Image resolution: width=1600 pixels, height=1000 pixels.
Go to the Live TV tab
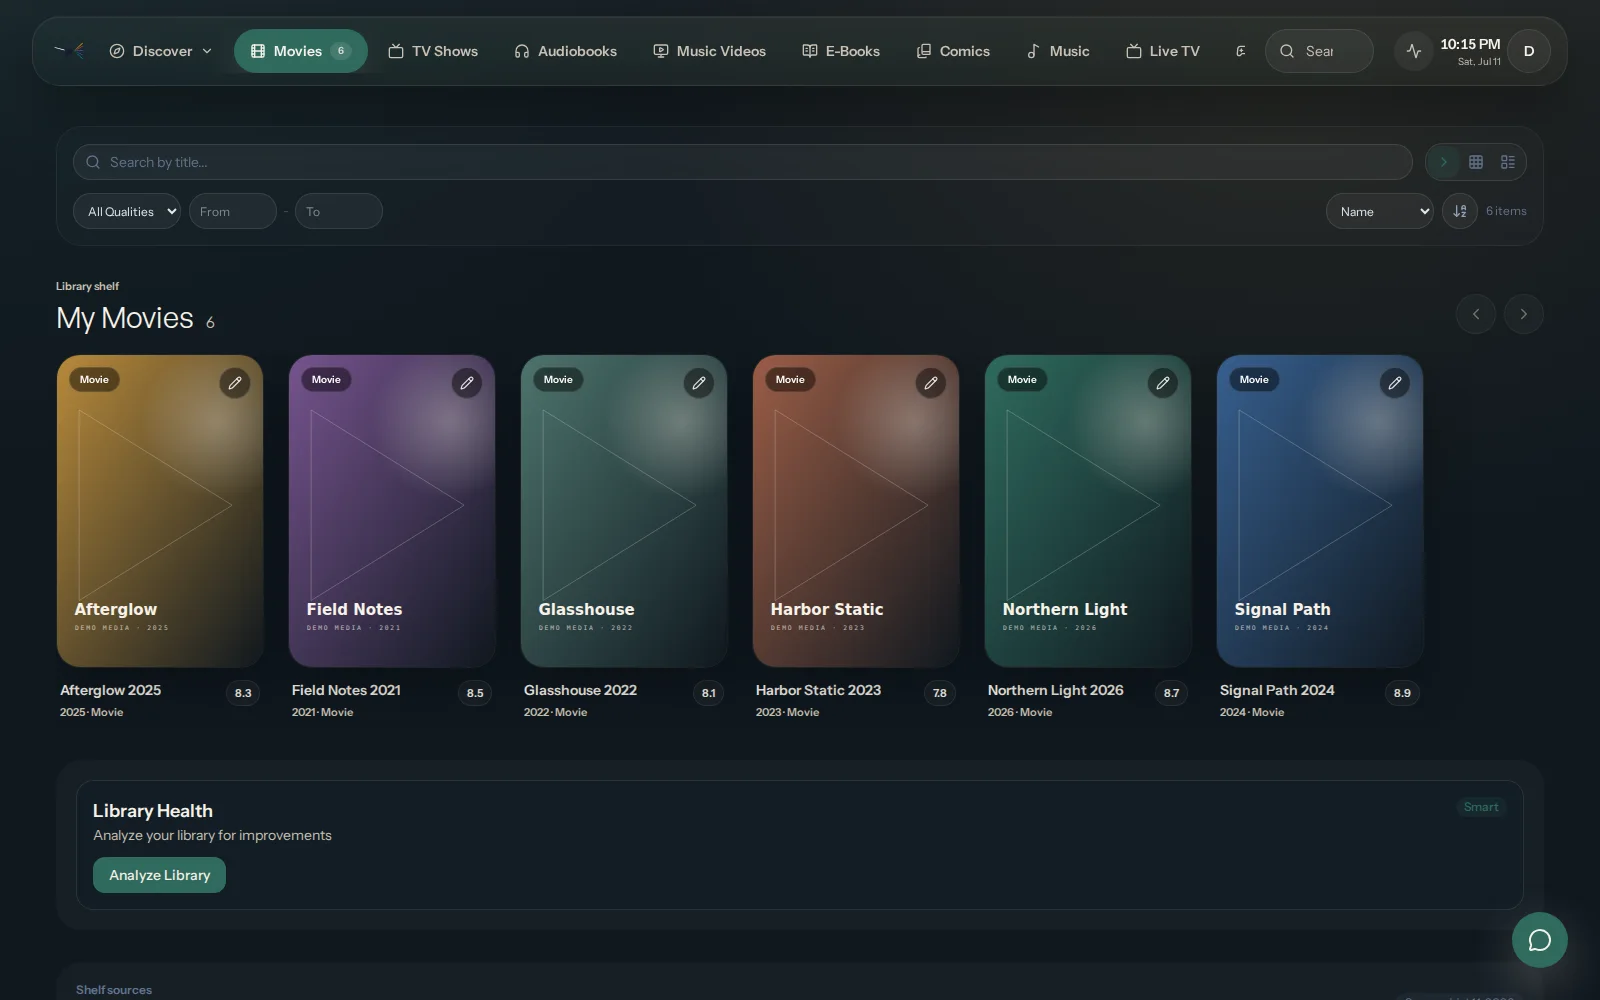tap(1163, 51)
